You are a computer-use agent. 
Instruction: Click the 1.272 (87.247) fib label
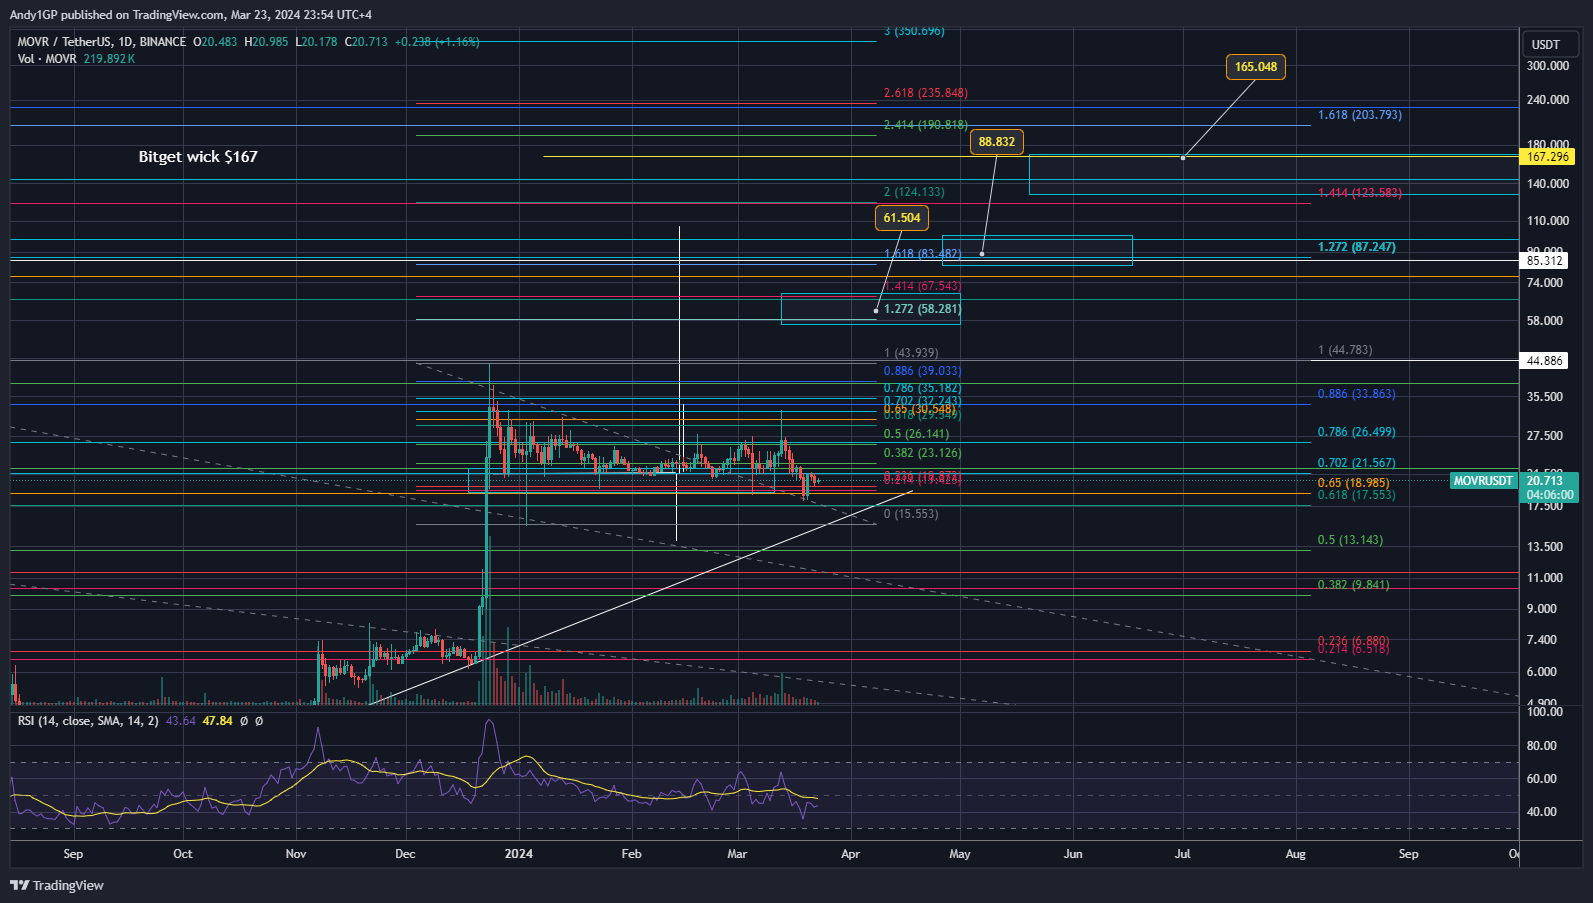coord(1357,247)
